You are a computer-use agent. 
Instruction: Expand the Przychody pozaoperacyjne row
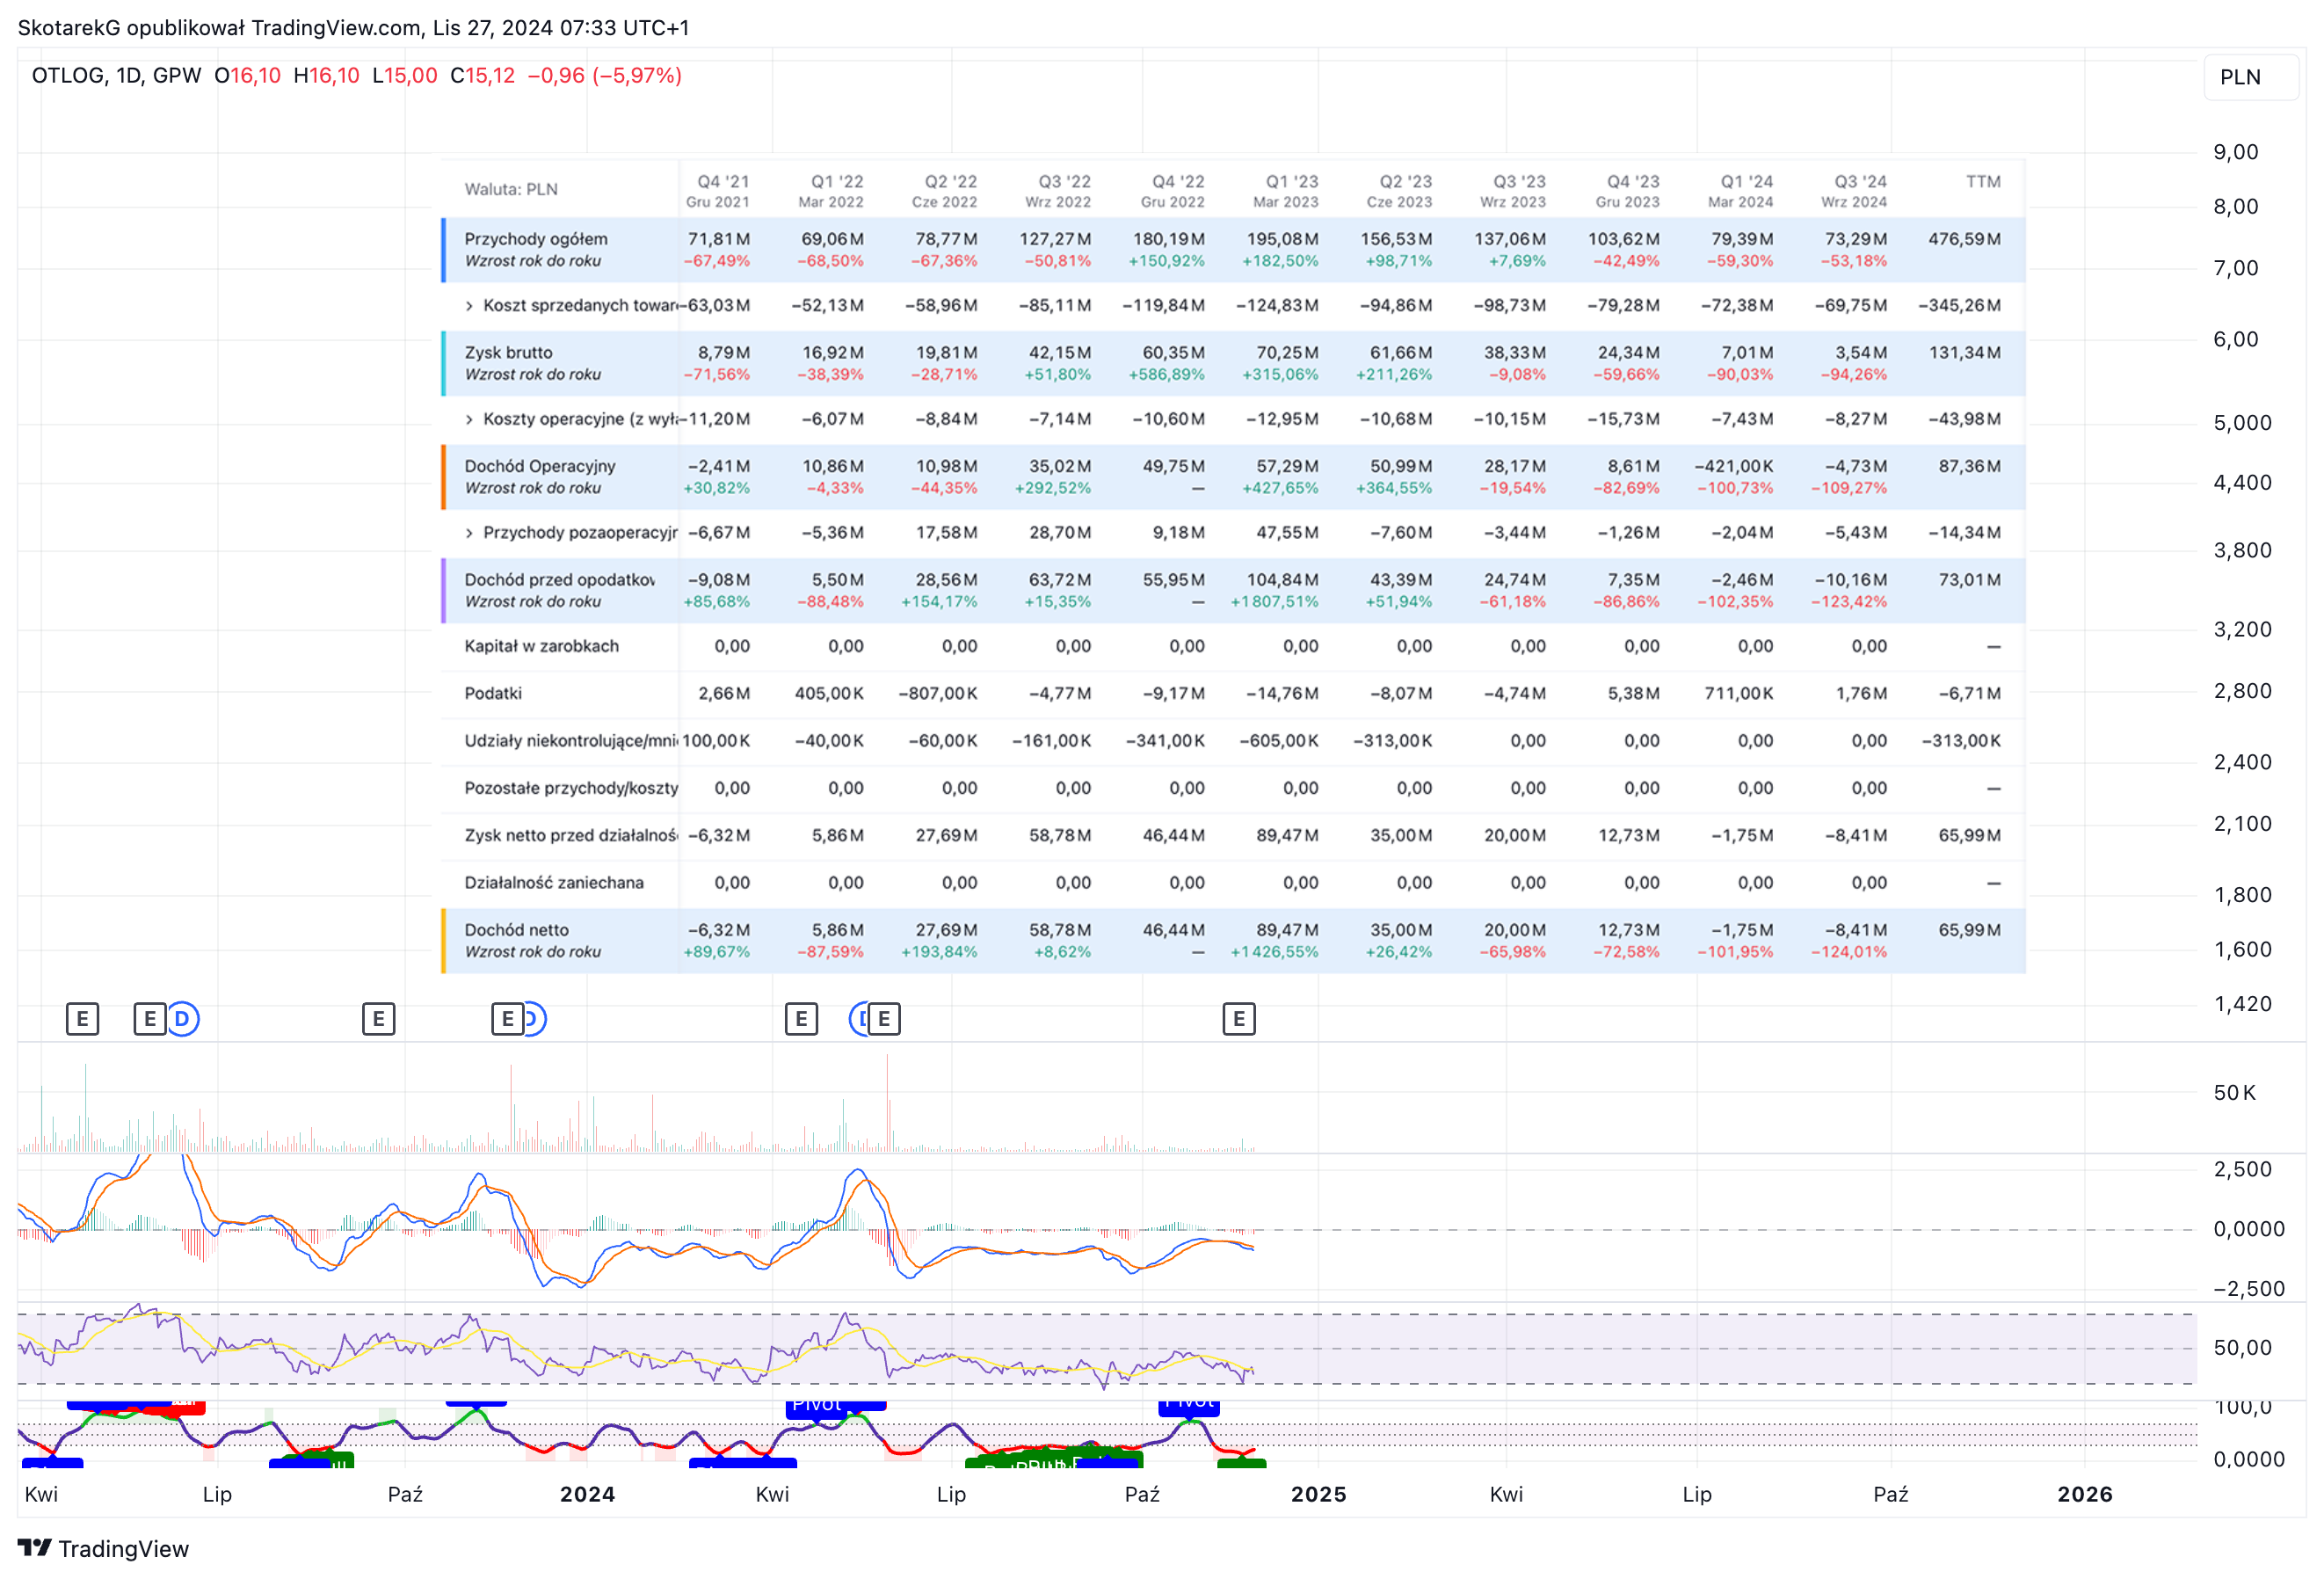[x=469, y=533]
